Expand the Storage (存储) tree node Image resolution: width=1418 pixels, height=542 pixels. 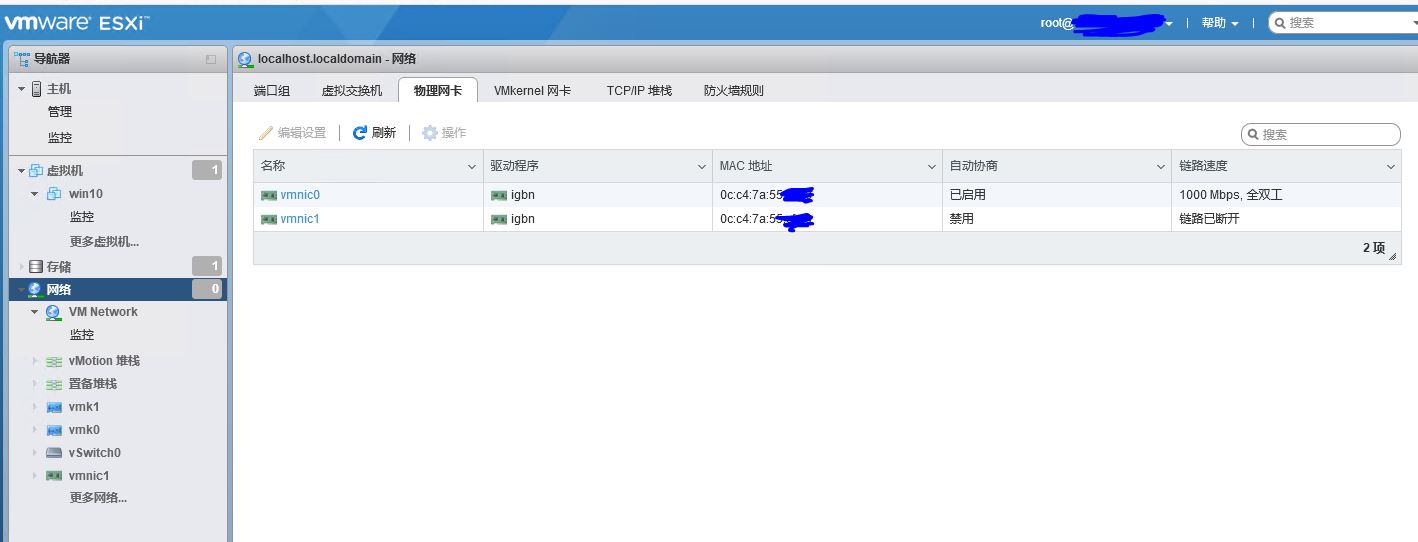click(21, 267)
